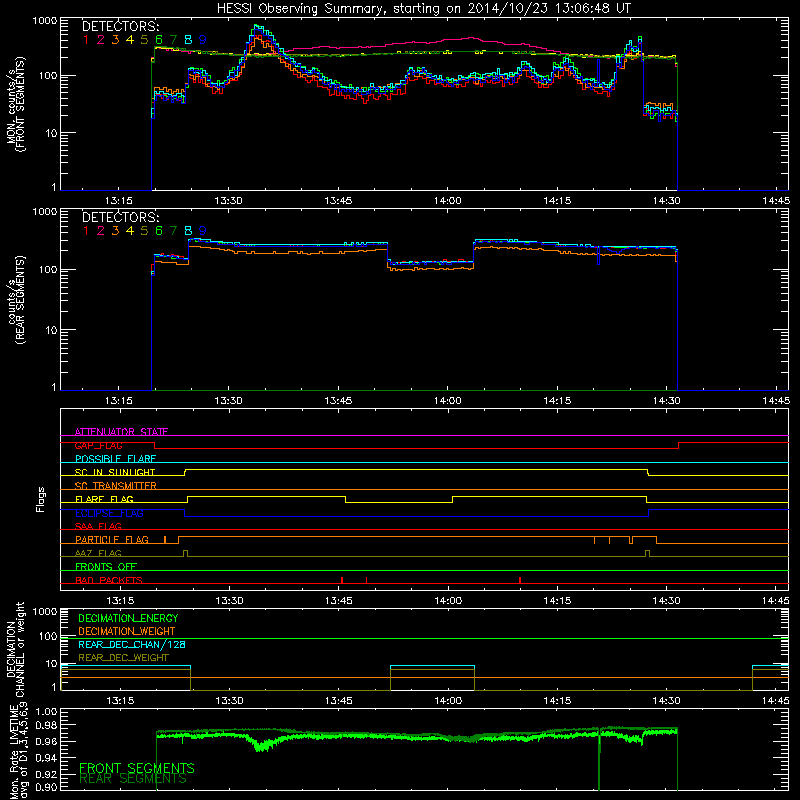
Task: Select the SAA_FLAG label
Action: point(98,526)
